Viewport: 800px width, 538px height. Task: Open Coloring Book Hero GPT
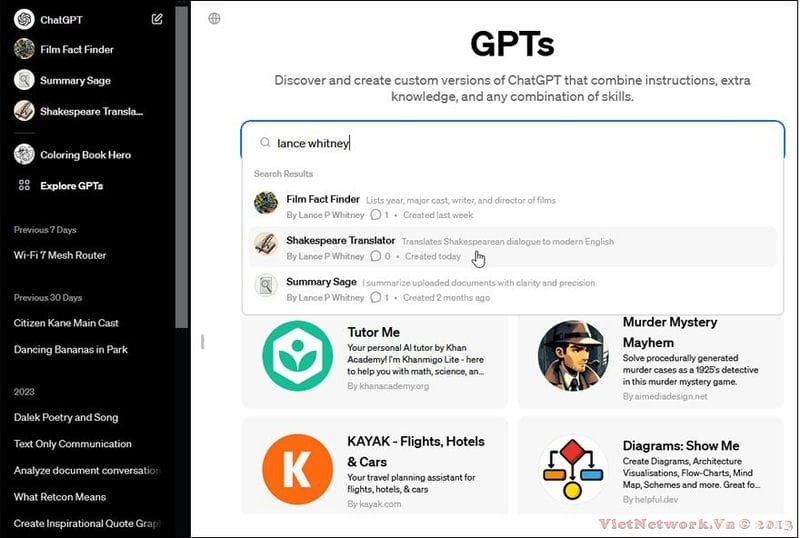click(x=84, y=155)
